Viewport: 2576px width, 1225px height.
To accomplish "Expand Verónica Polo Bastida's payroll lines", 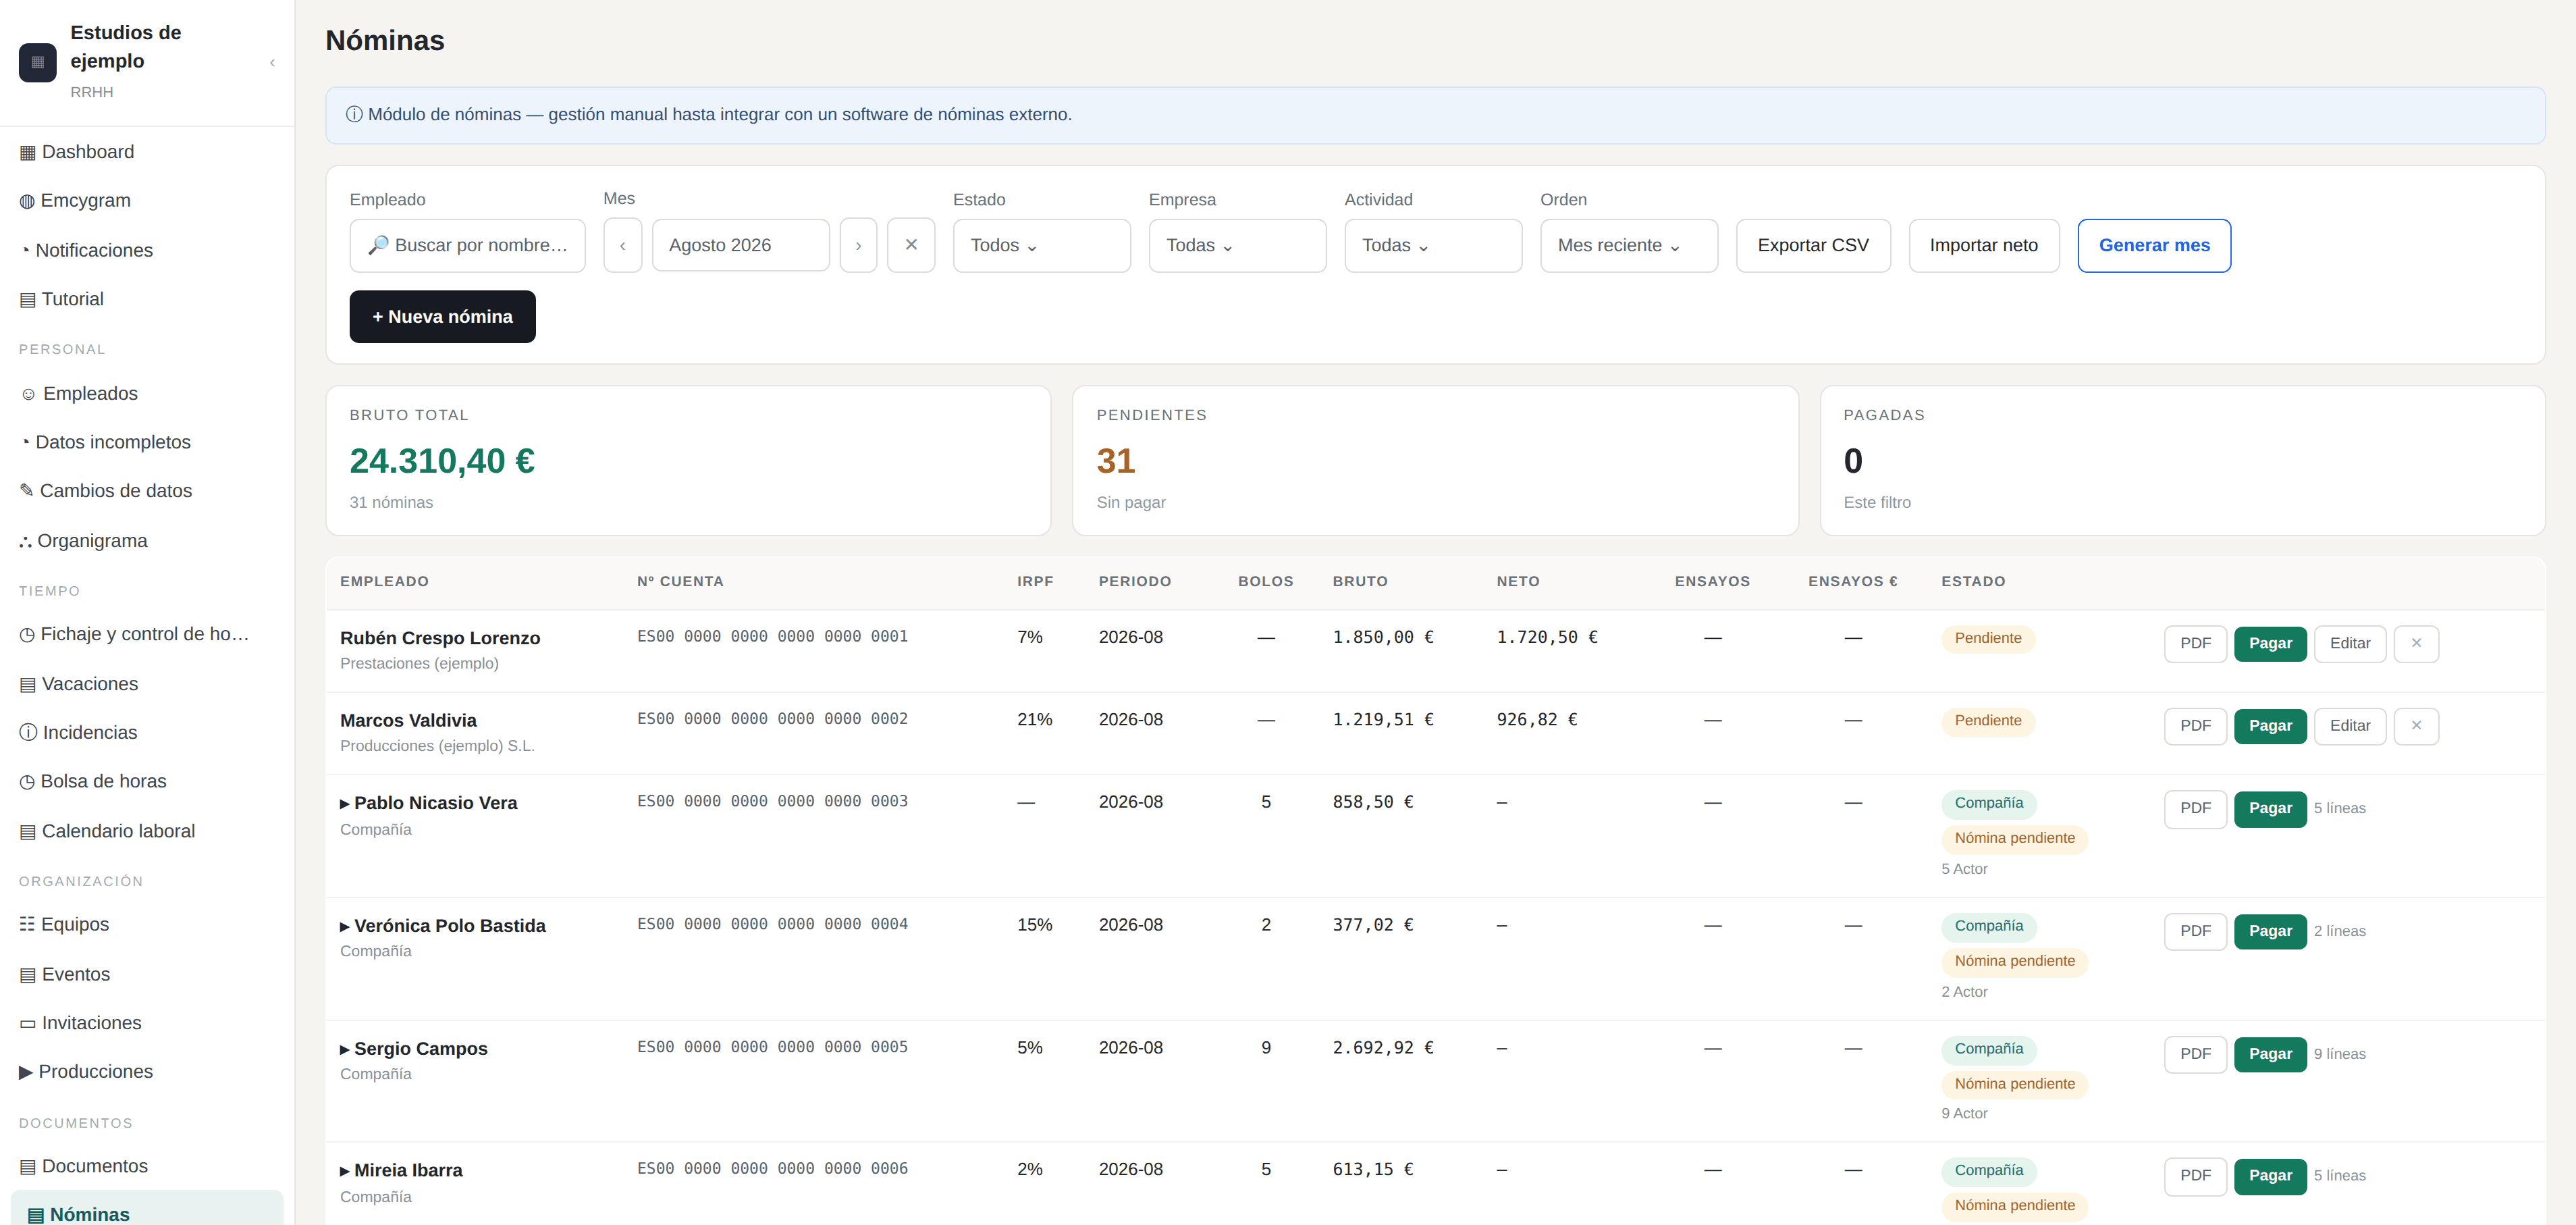I will 345,927.
